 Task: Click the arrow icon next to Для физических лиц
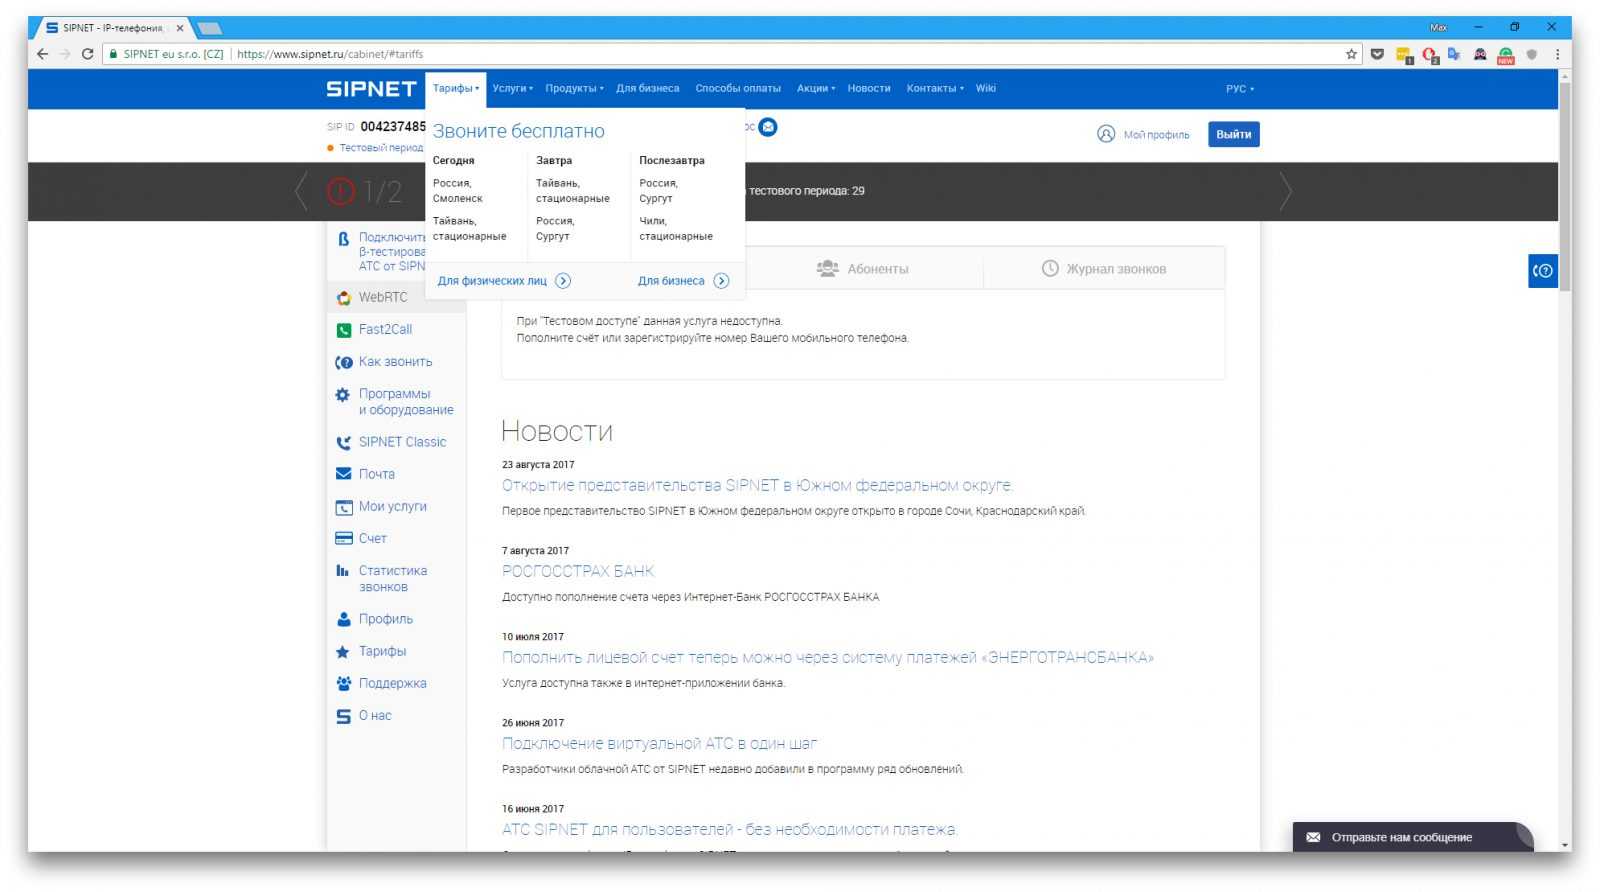563,281
